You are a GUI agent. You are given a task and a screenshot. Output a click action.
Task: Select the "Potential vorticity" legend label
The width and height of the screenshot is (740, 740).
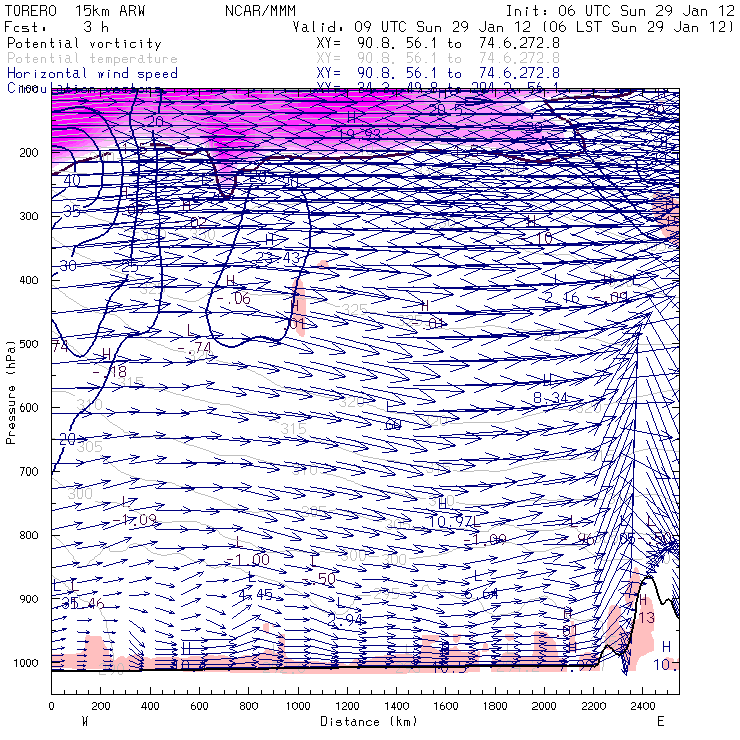coord(84,43)
